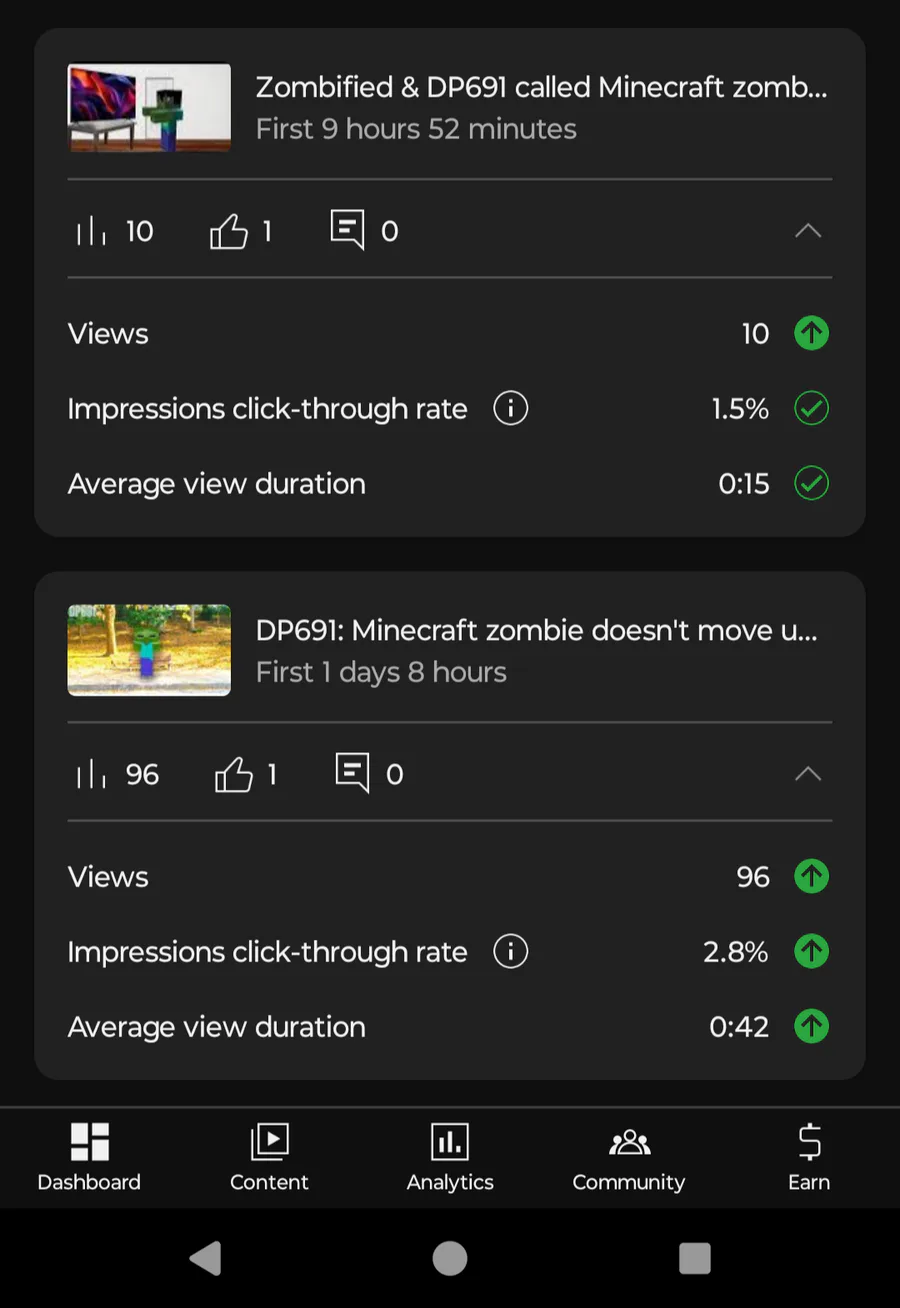Open the Dashboard tab
The width and height of the screenshot is (900, 1308).
pyautogui.click(x=89, y=1157)
